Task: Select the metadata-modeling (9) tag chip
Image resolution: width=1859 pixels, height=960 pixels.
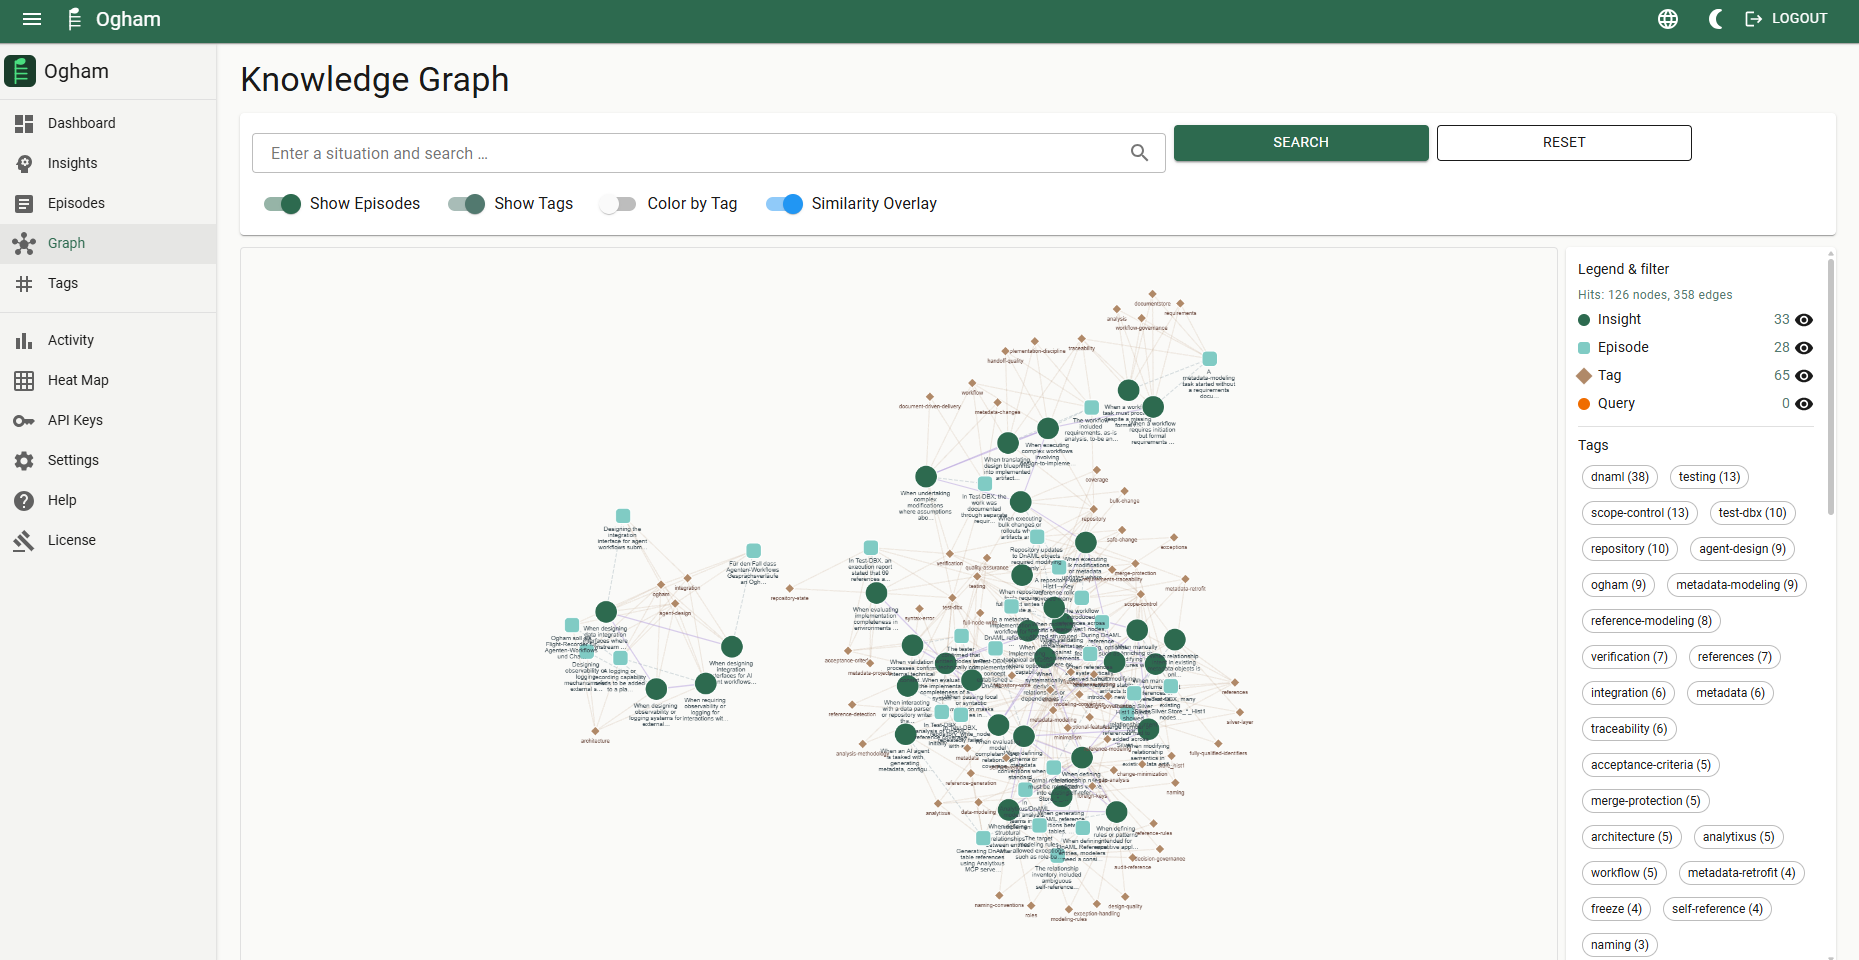Action: [x=1737, y=585]
